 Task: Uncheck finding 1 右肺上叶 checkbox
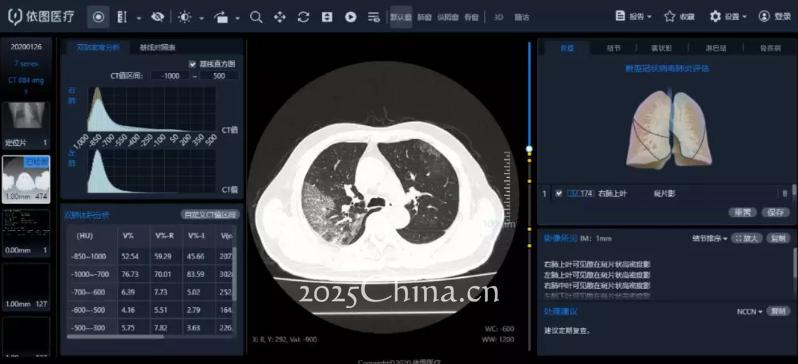[559, 193]
